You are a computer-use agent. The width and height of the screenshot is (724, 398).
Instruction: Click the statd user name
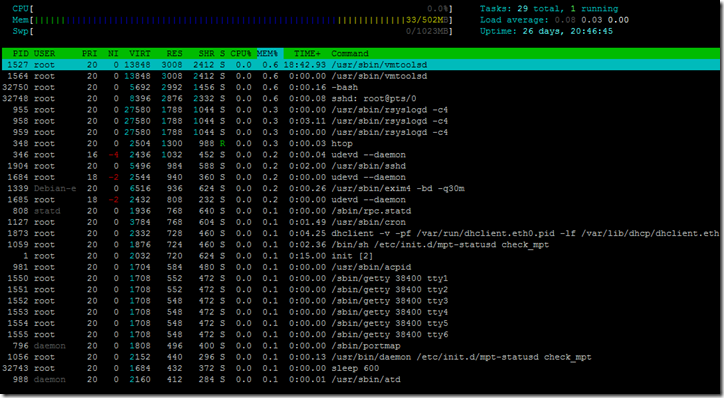(47, 211)
